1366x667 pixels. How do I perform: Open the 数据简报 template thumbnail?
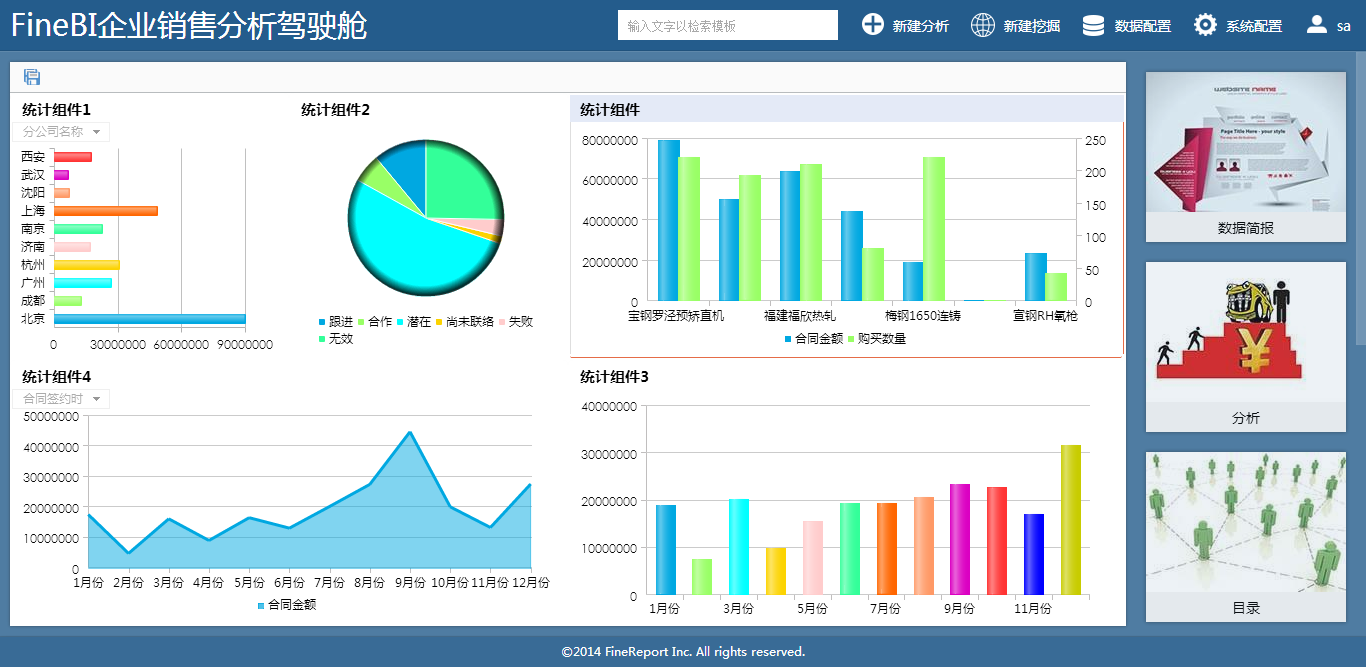[1245, 143]
